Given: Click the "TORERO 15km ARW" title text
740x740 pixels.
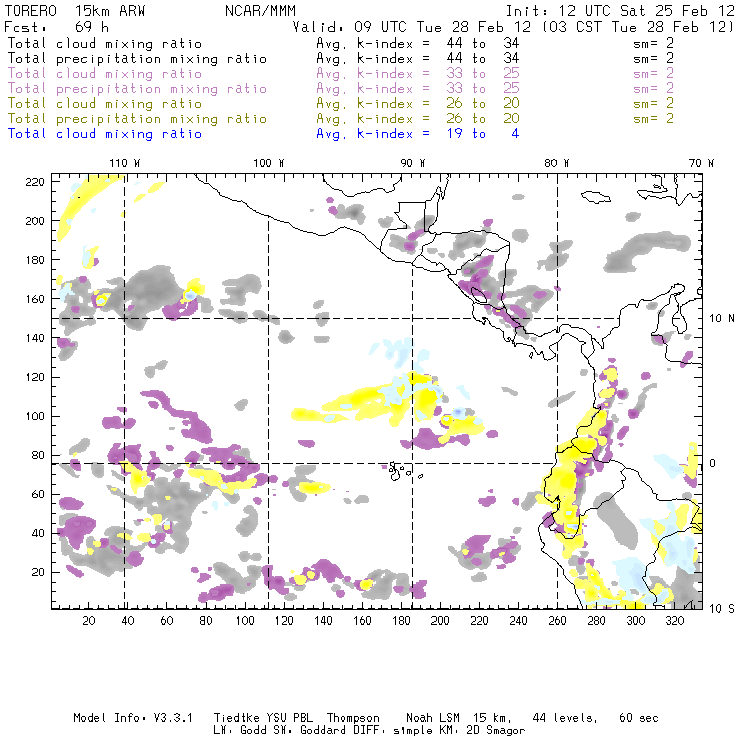Looking at the screenshot, I should pyautogui.click(x=75, y=11).
